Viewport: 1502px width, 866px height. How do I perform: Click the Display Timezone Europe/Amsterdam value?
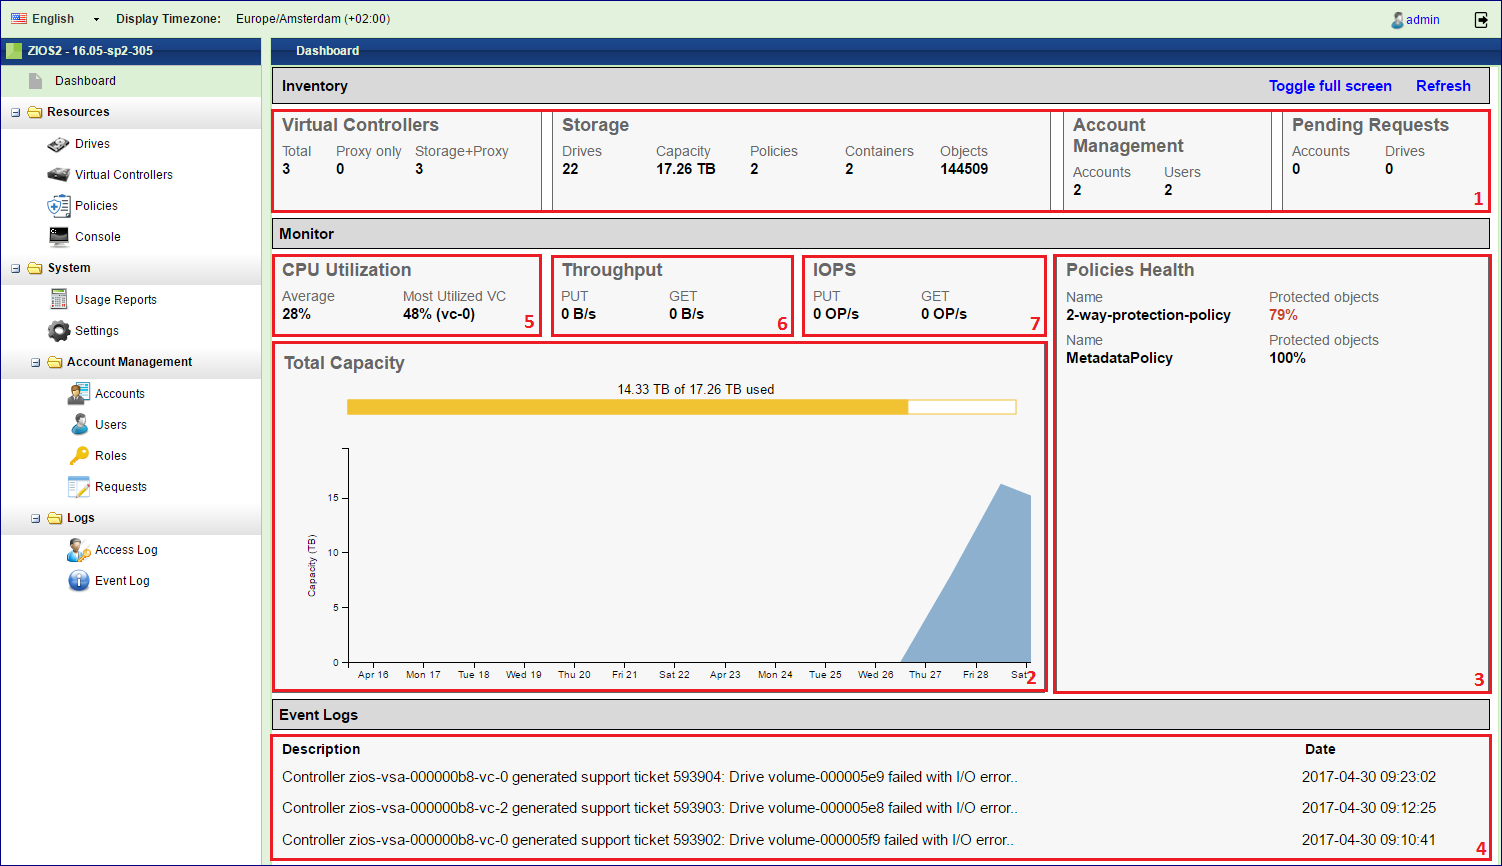(313, 19)
